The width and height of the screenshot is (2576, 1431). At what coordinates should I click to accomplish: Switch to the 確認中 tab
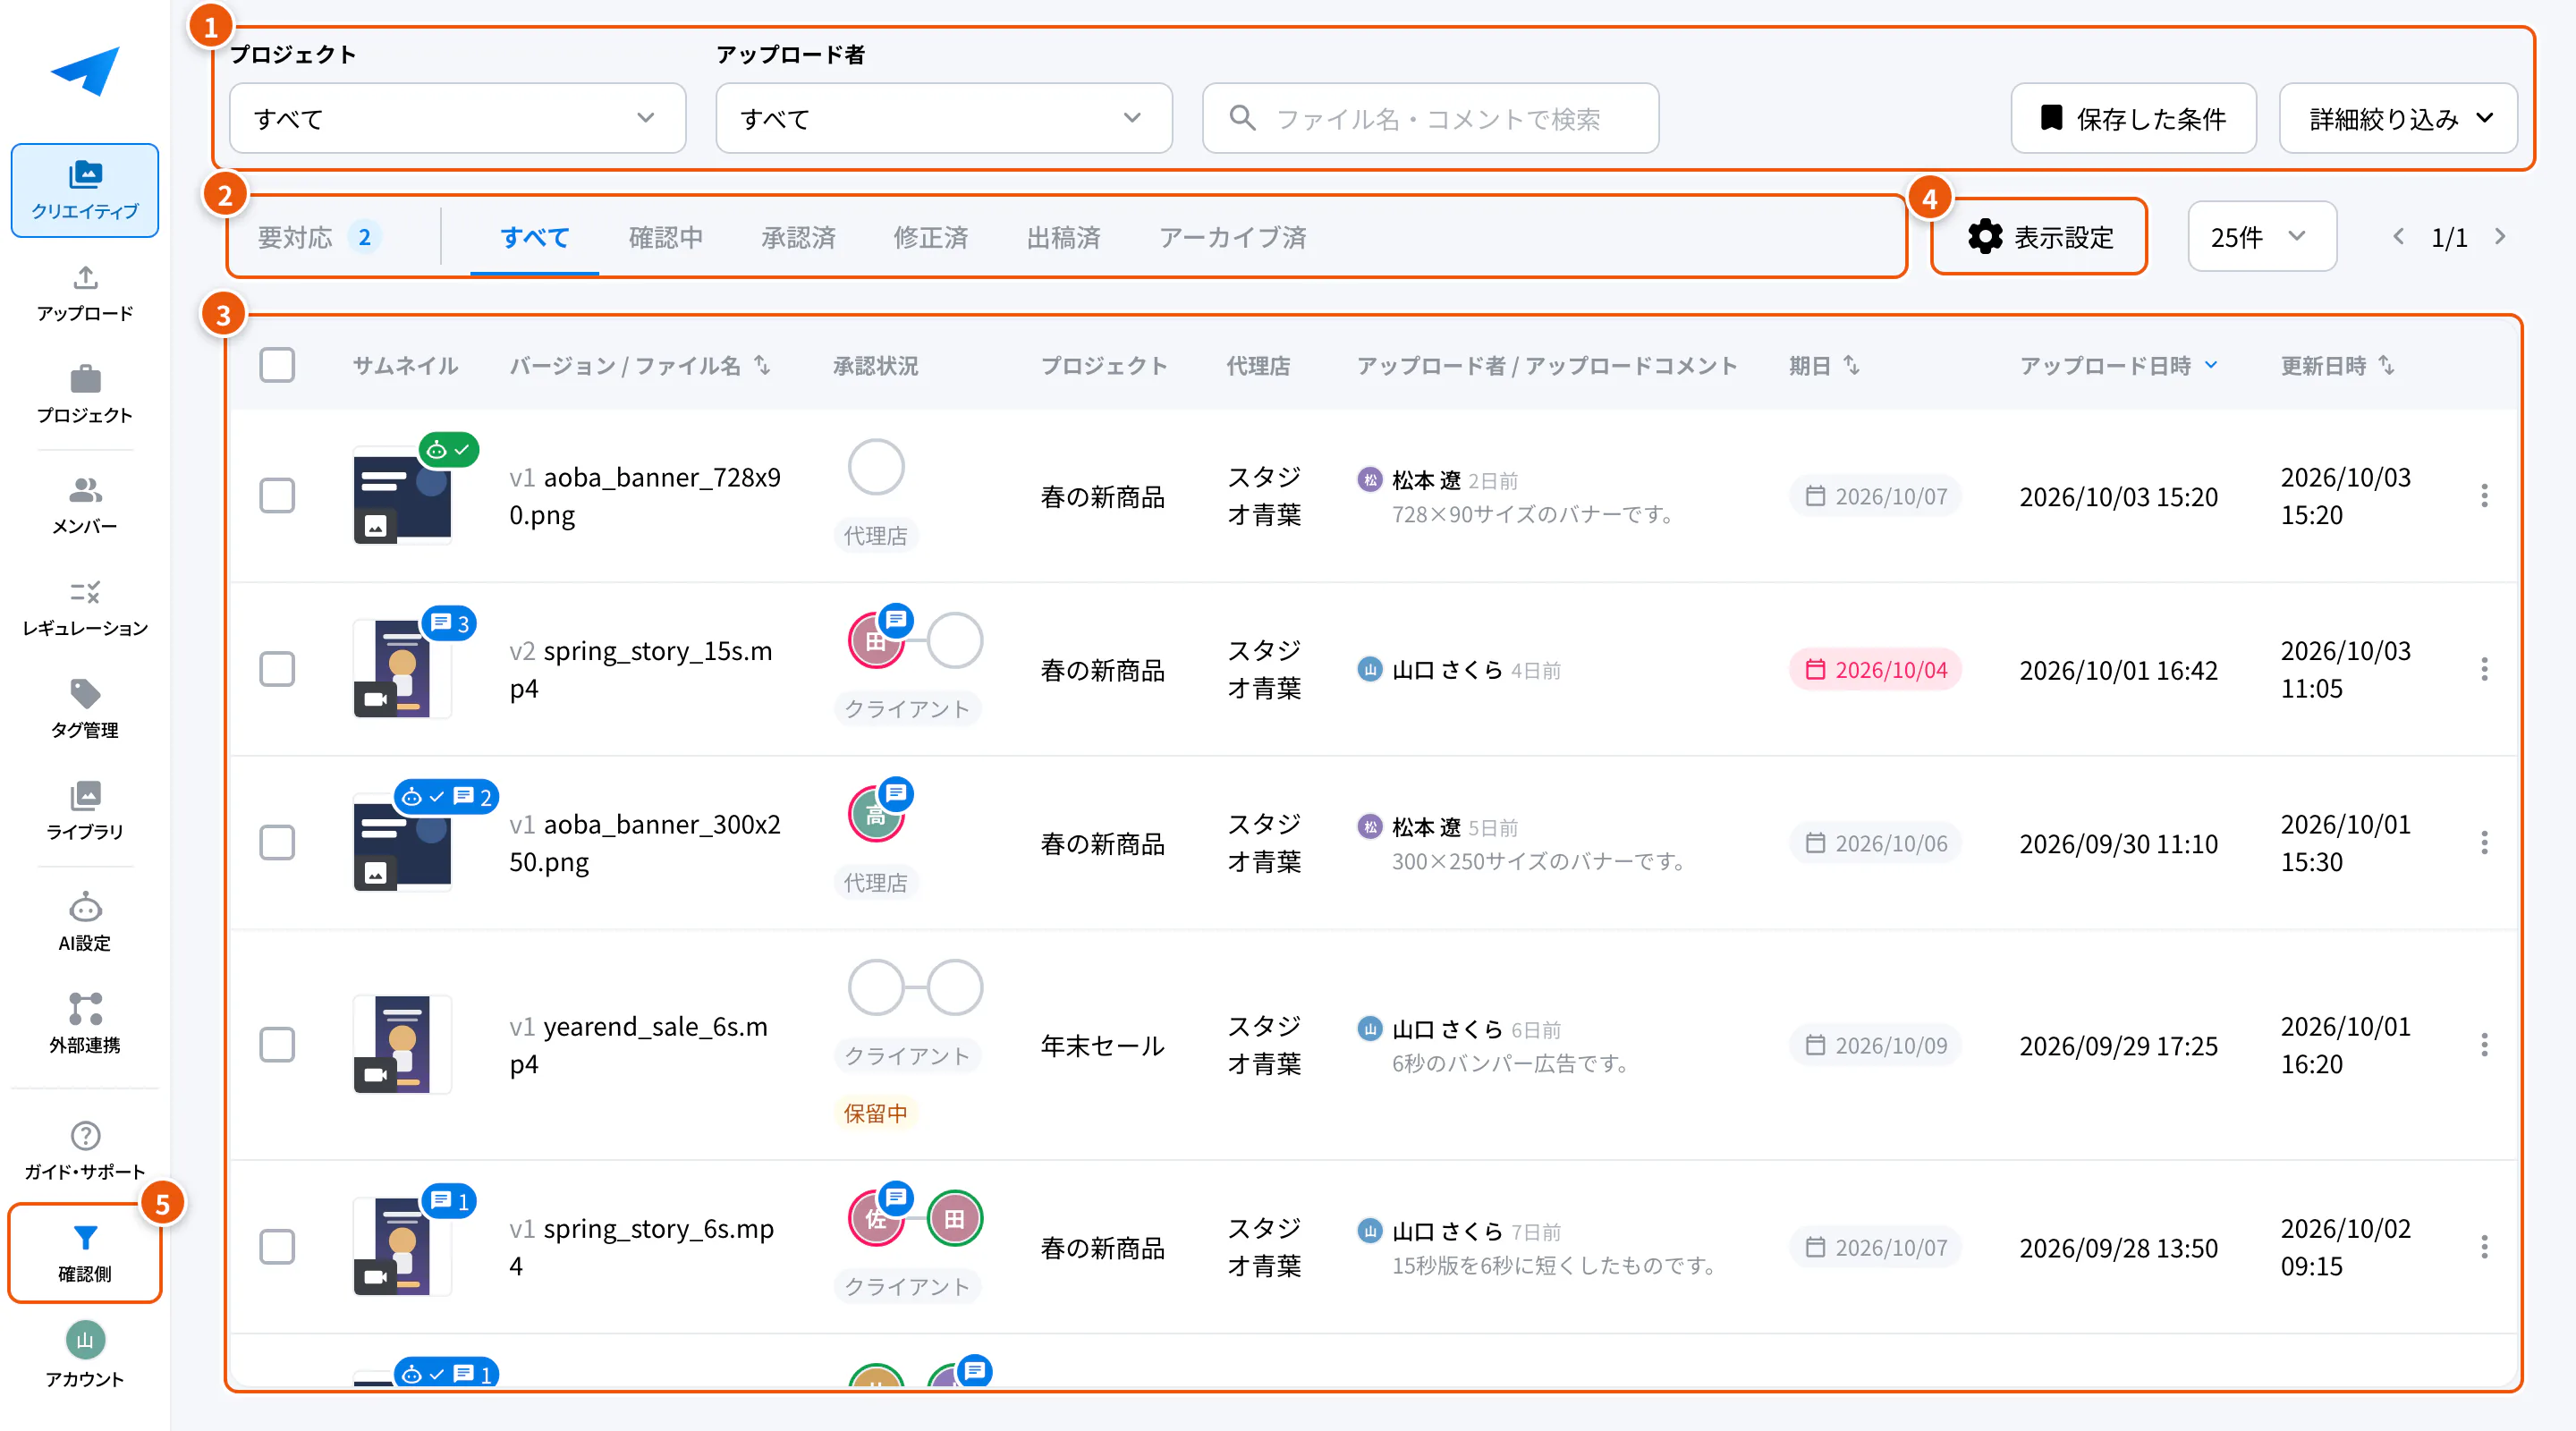(666, 237)
